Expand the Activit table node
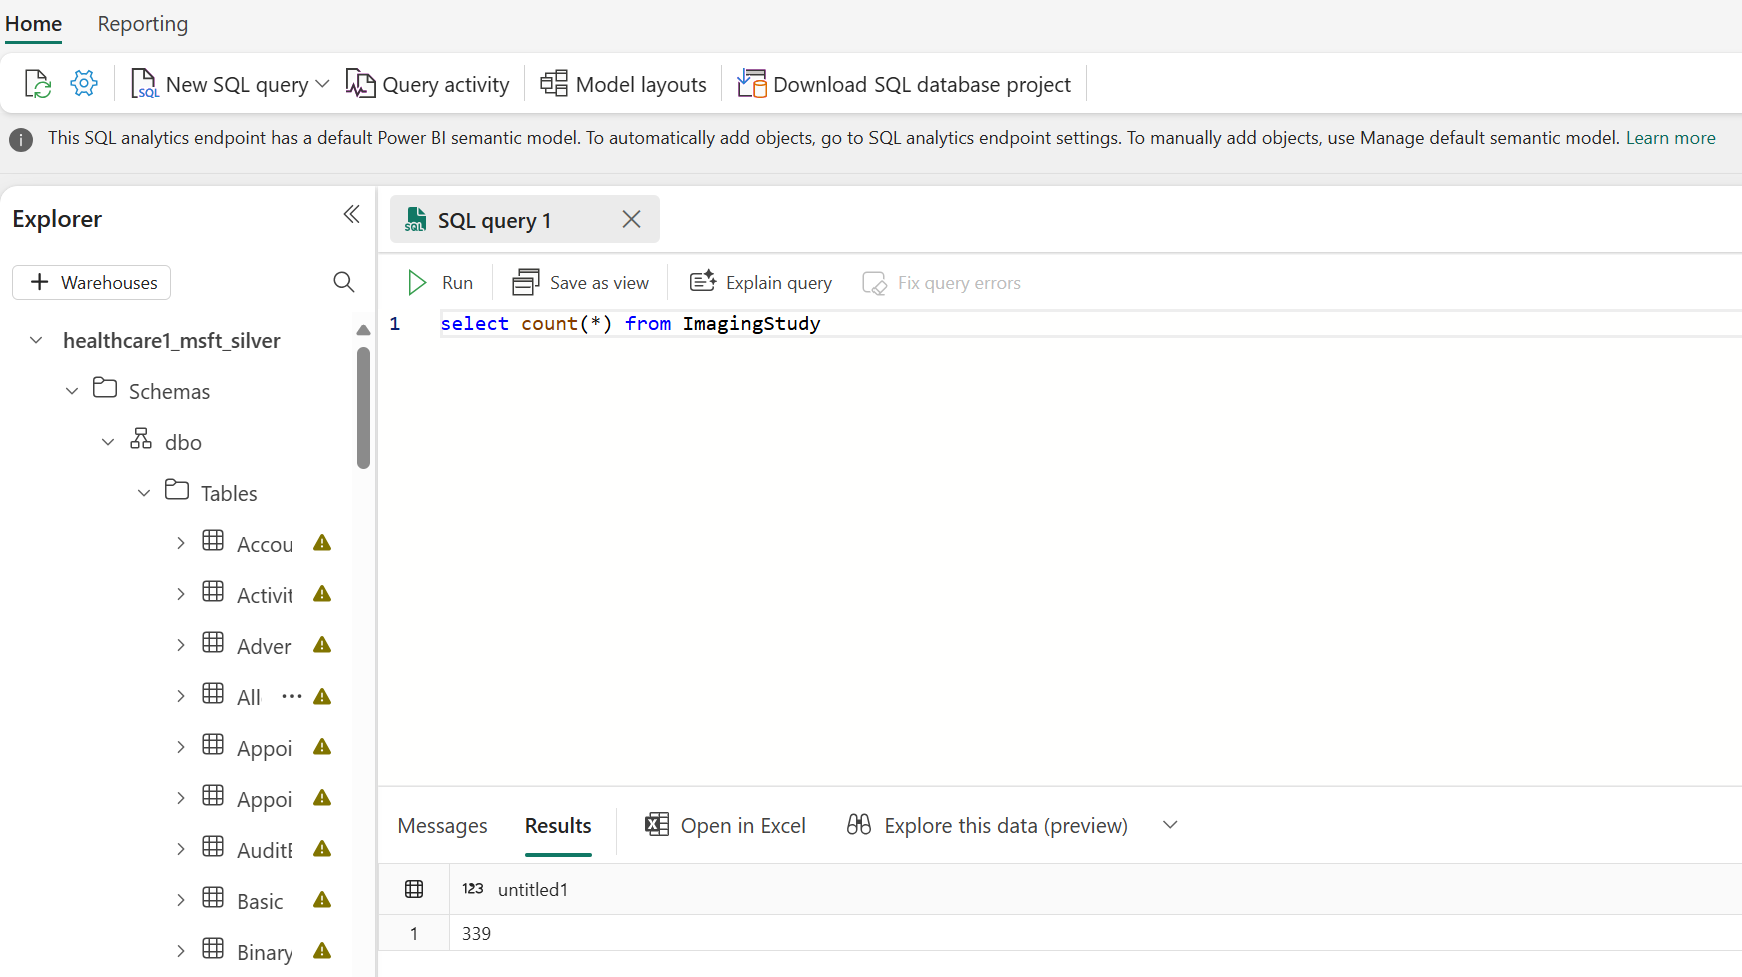This screenshot has width=1742, height=977. pyautogui.click(x=180, y=594)
